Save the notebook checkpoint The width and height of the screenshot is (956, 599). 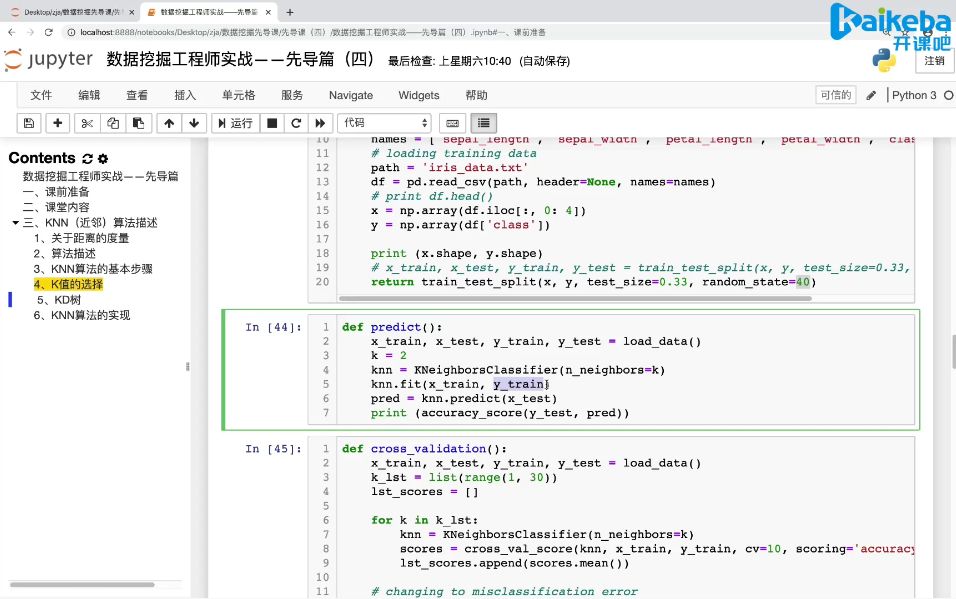29,122
